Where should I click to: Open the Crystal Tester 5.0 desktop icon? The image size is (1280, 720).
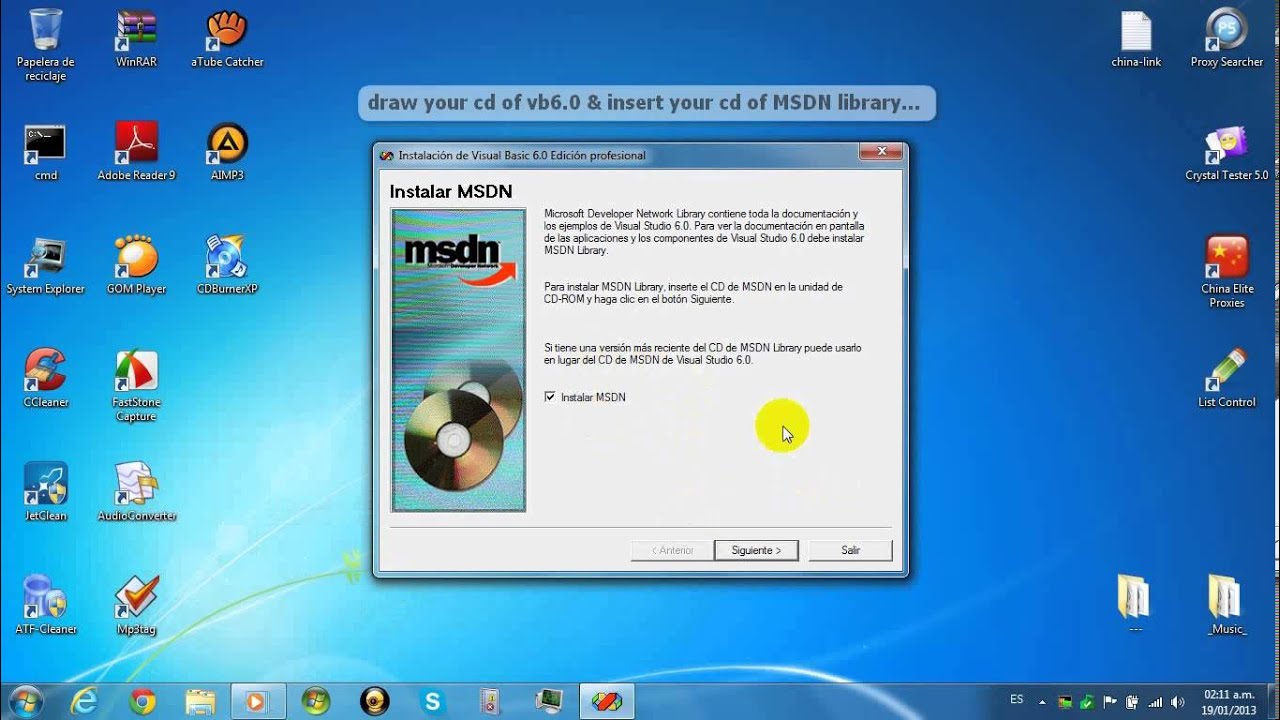coord(1227,152)
